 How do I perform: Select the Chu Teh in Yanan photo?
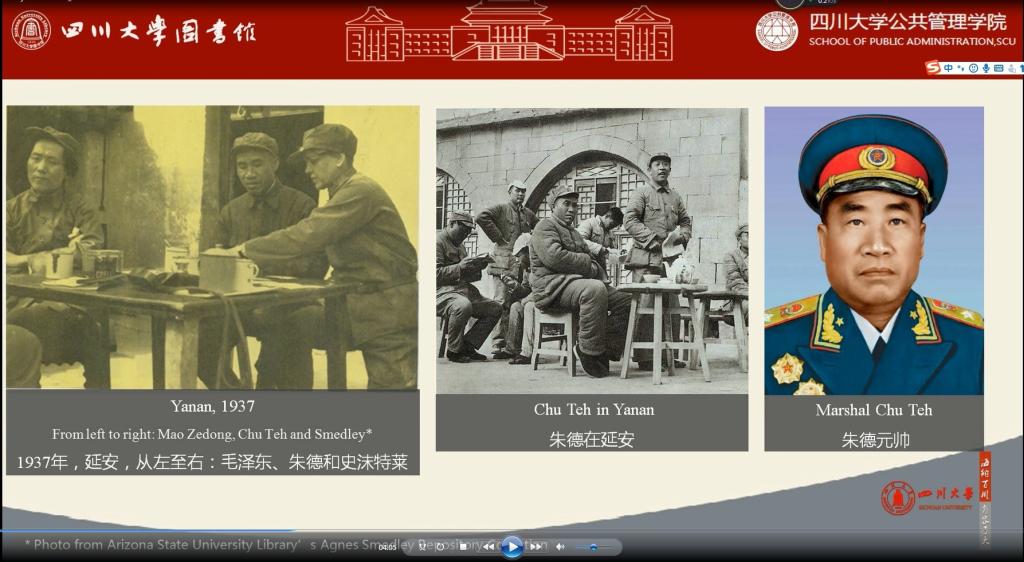pyautogui.click(x=592, y=251)
